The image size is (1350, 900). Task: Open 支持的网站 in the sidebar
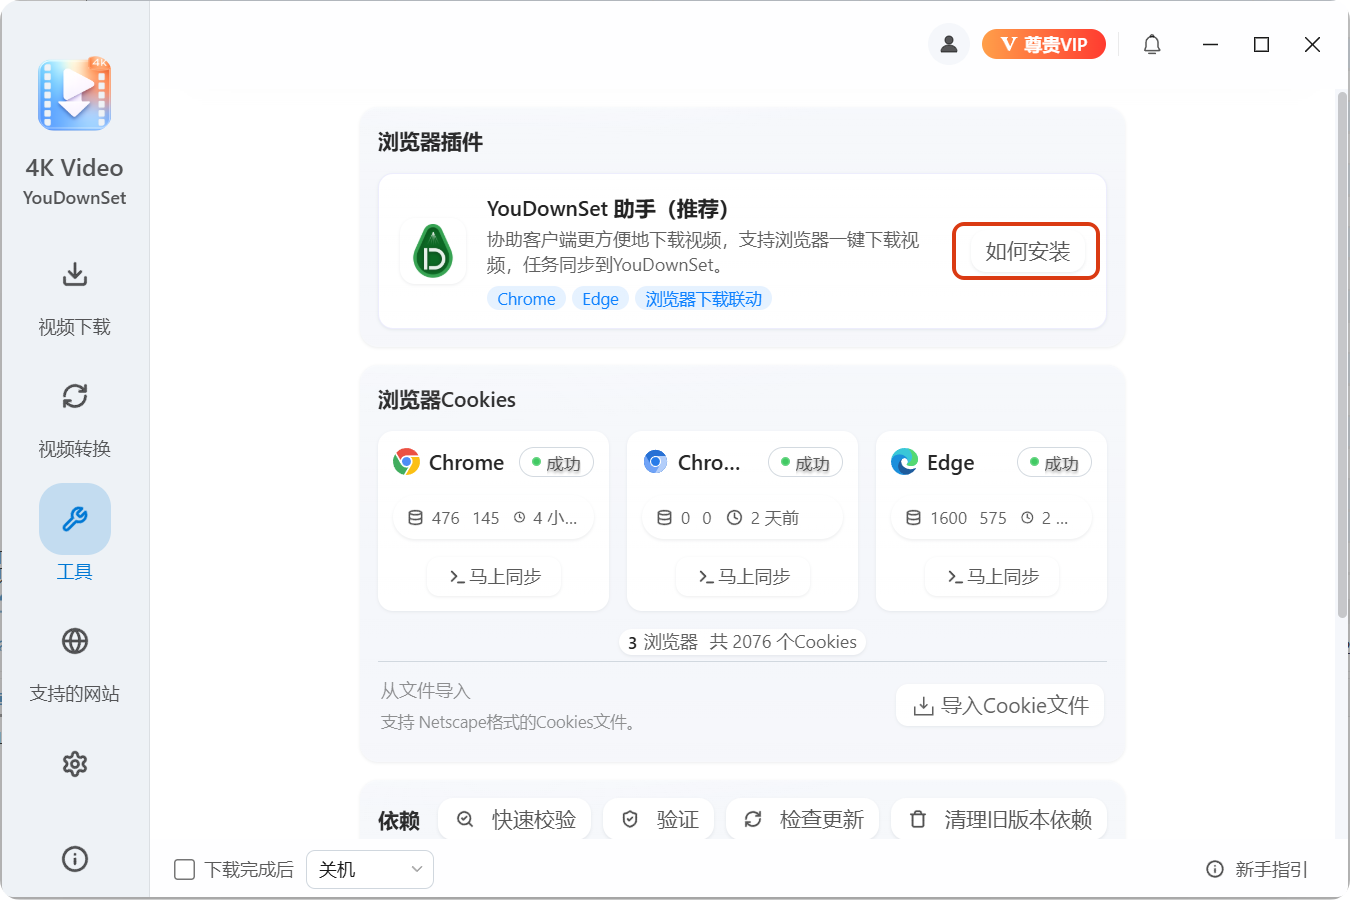click(x=74, y=663)
